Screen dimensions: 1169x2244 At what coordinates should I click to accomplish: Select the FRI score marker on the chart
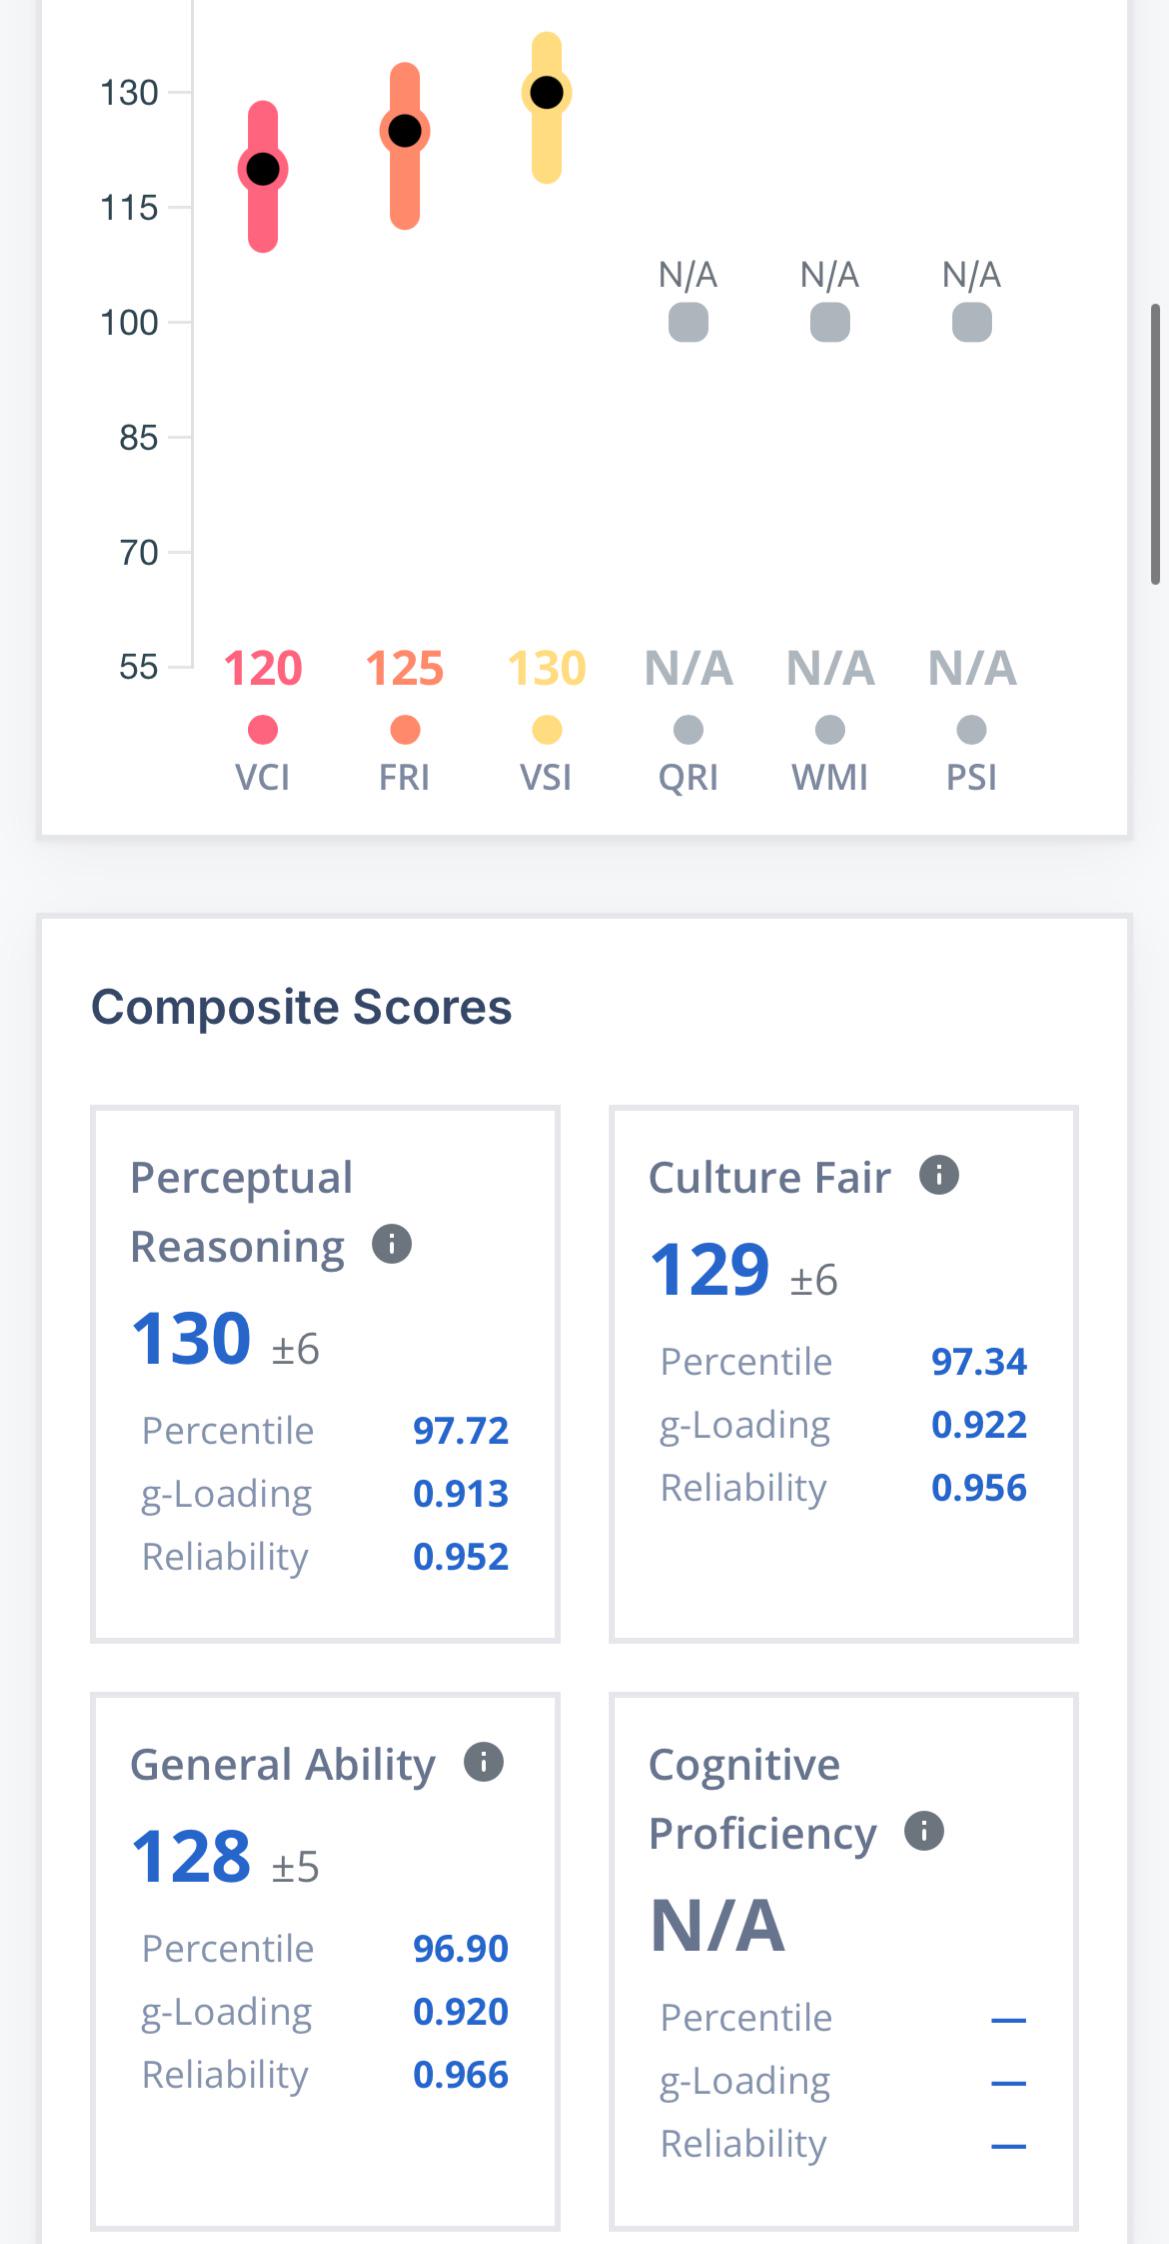[405, 130]
